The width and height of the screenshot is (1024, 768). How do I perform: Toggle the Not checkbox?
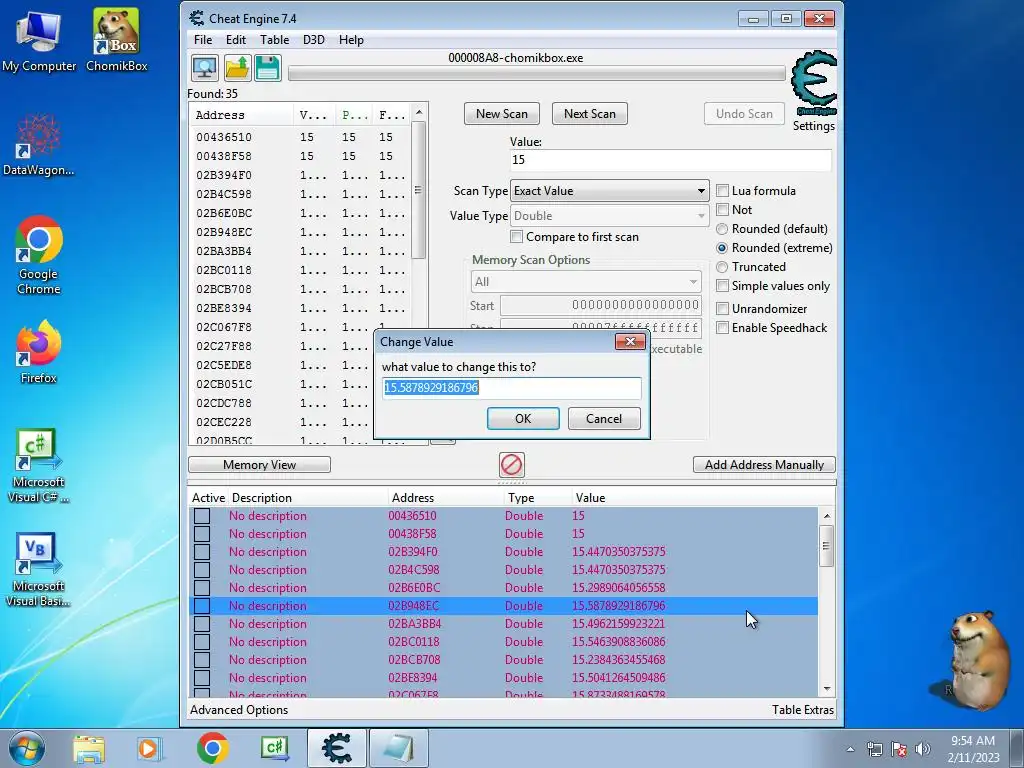click(722, 210)
